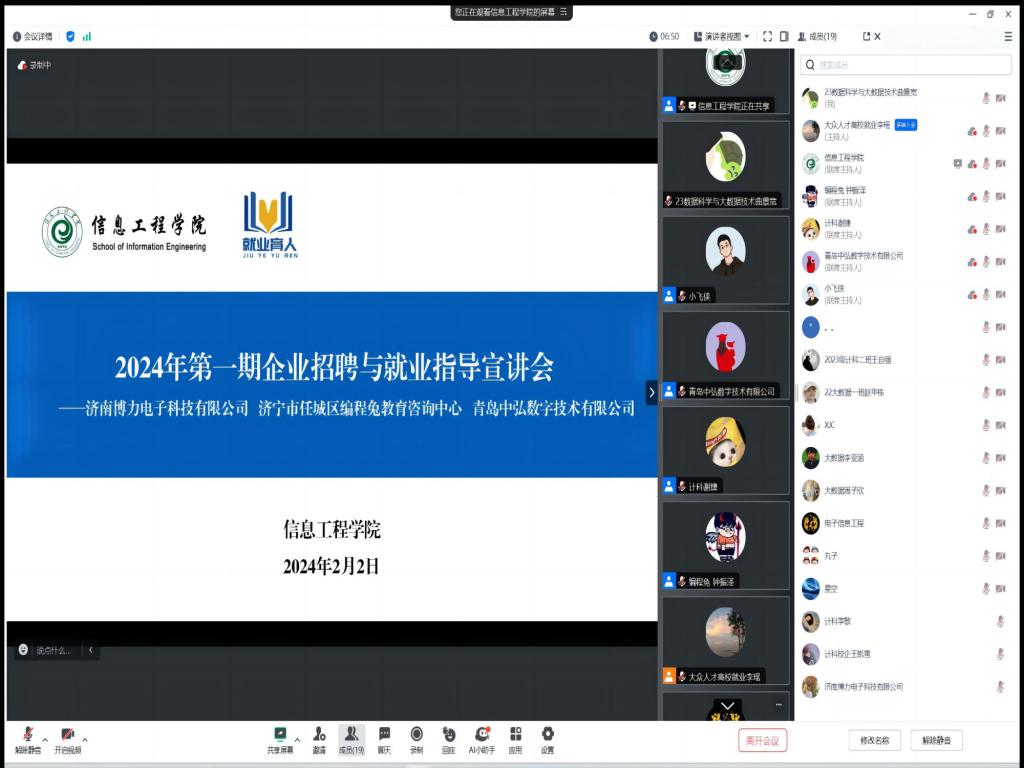Viewport: 1024px width, 768px height.
Task: Open the 演讲者视图 view dropdown
Action: pyautogui.click(x=721, y=37)
